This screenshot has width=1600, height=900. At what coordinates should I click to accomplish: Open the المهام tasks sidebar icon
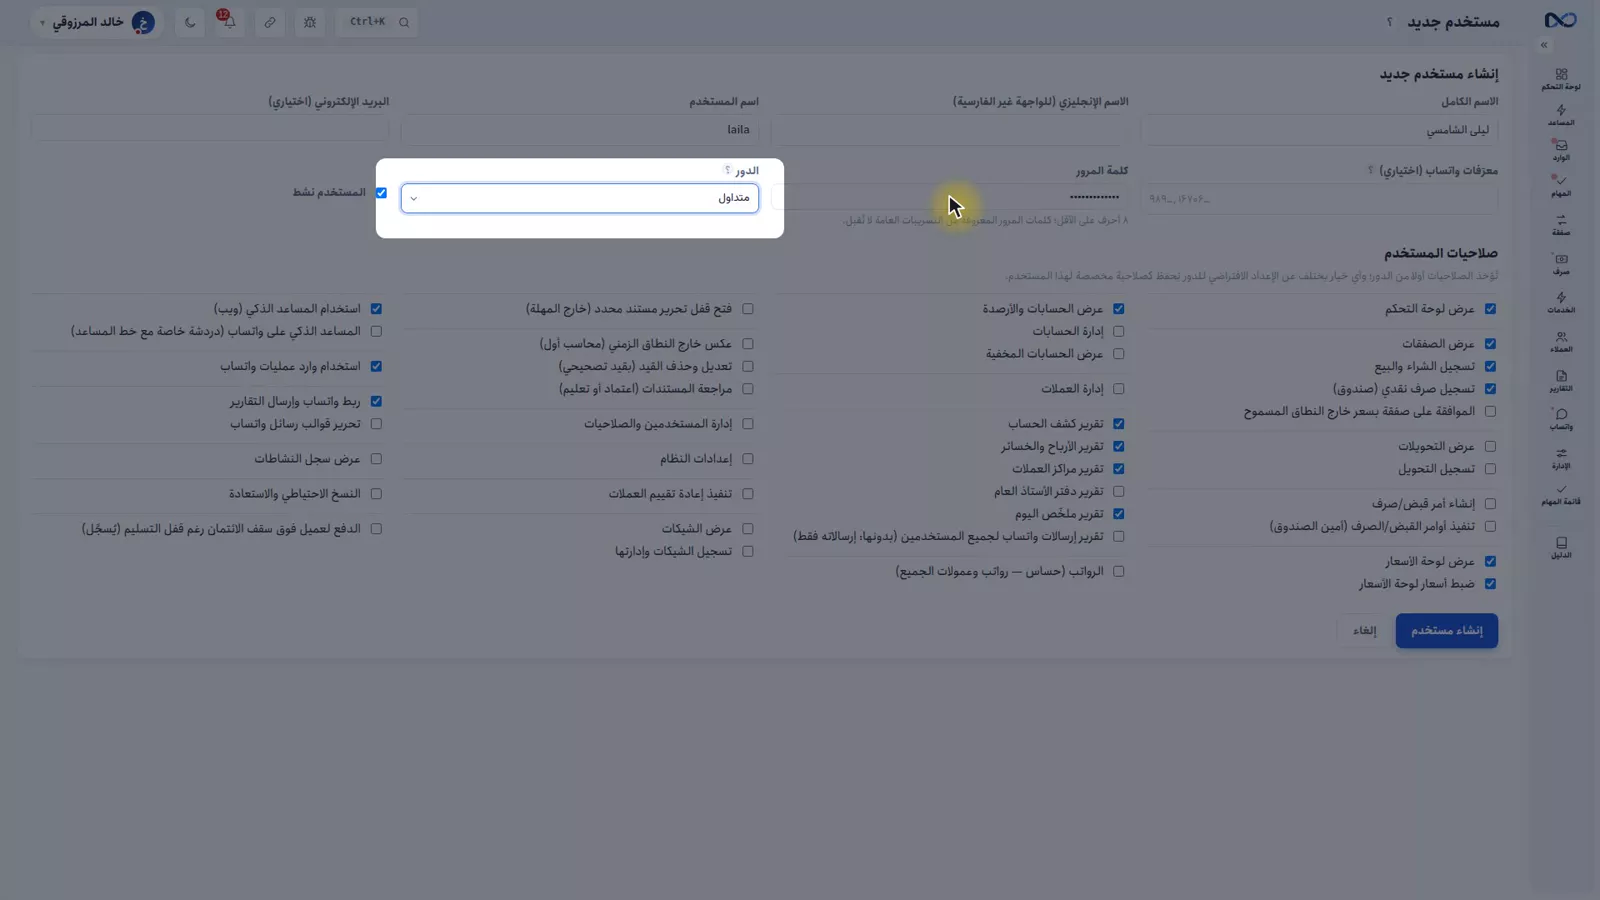(1561, 186)
